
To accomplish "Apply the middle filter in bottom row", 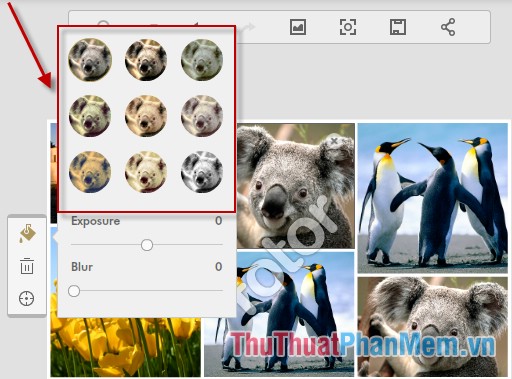I will (146, 172).
